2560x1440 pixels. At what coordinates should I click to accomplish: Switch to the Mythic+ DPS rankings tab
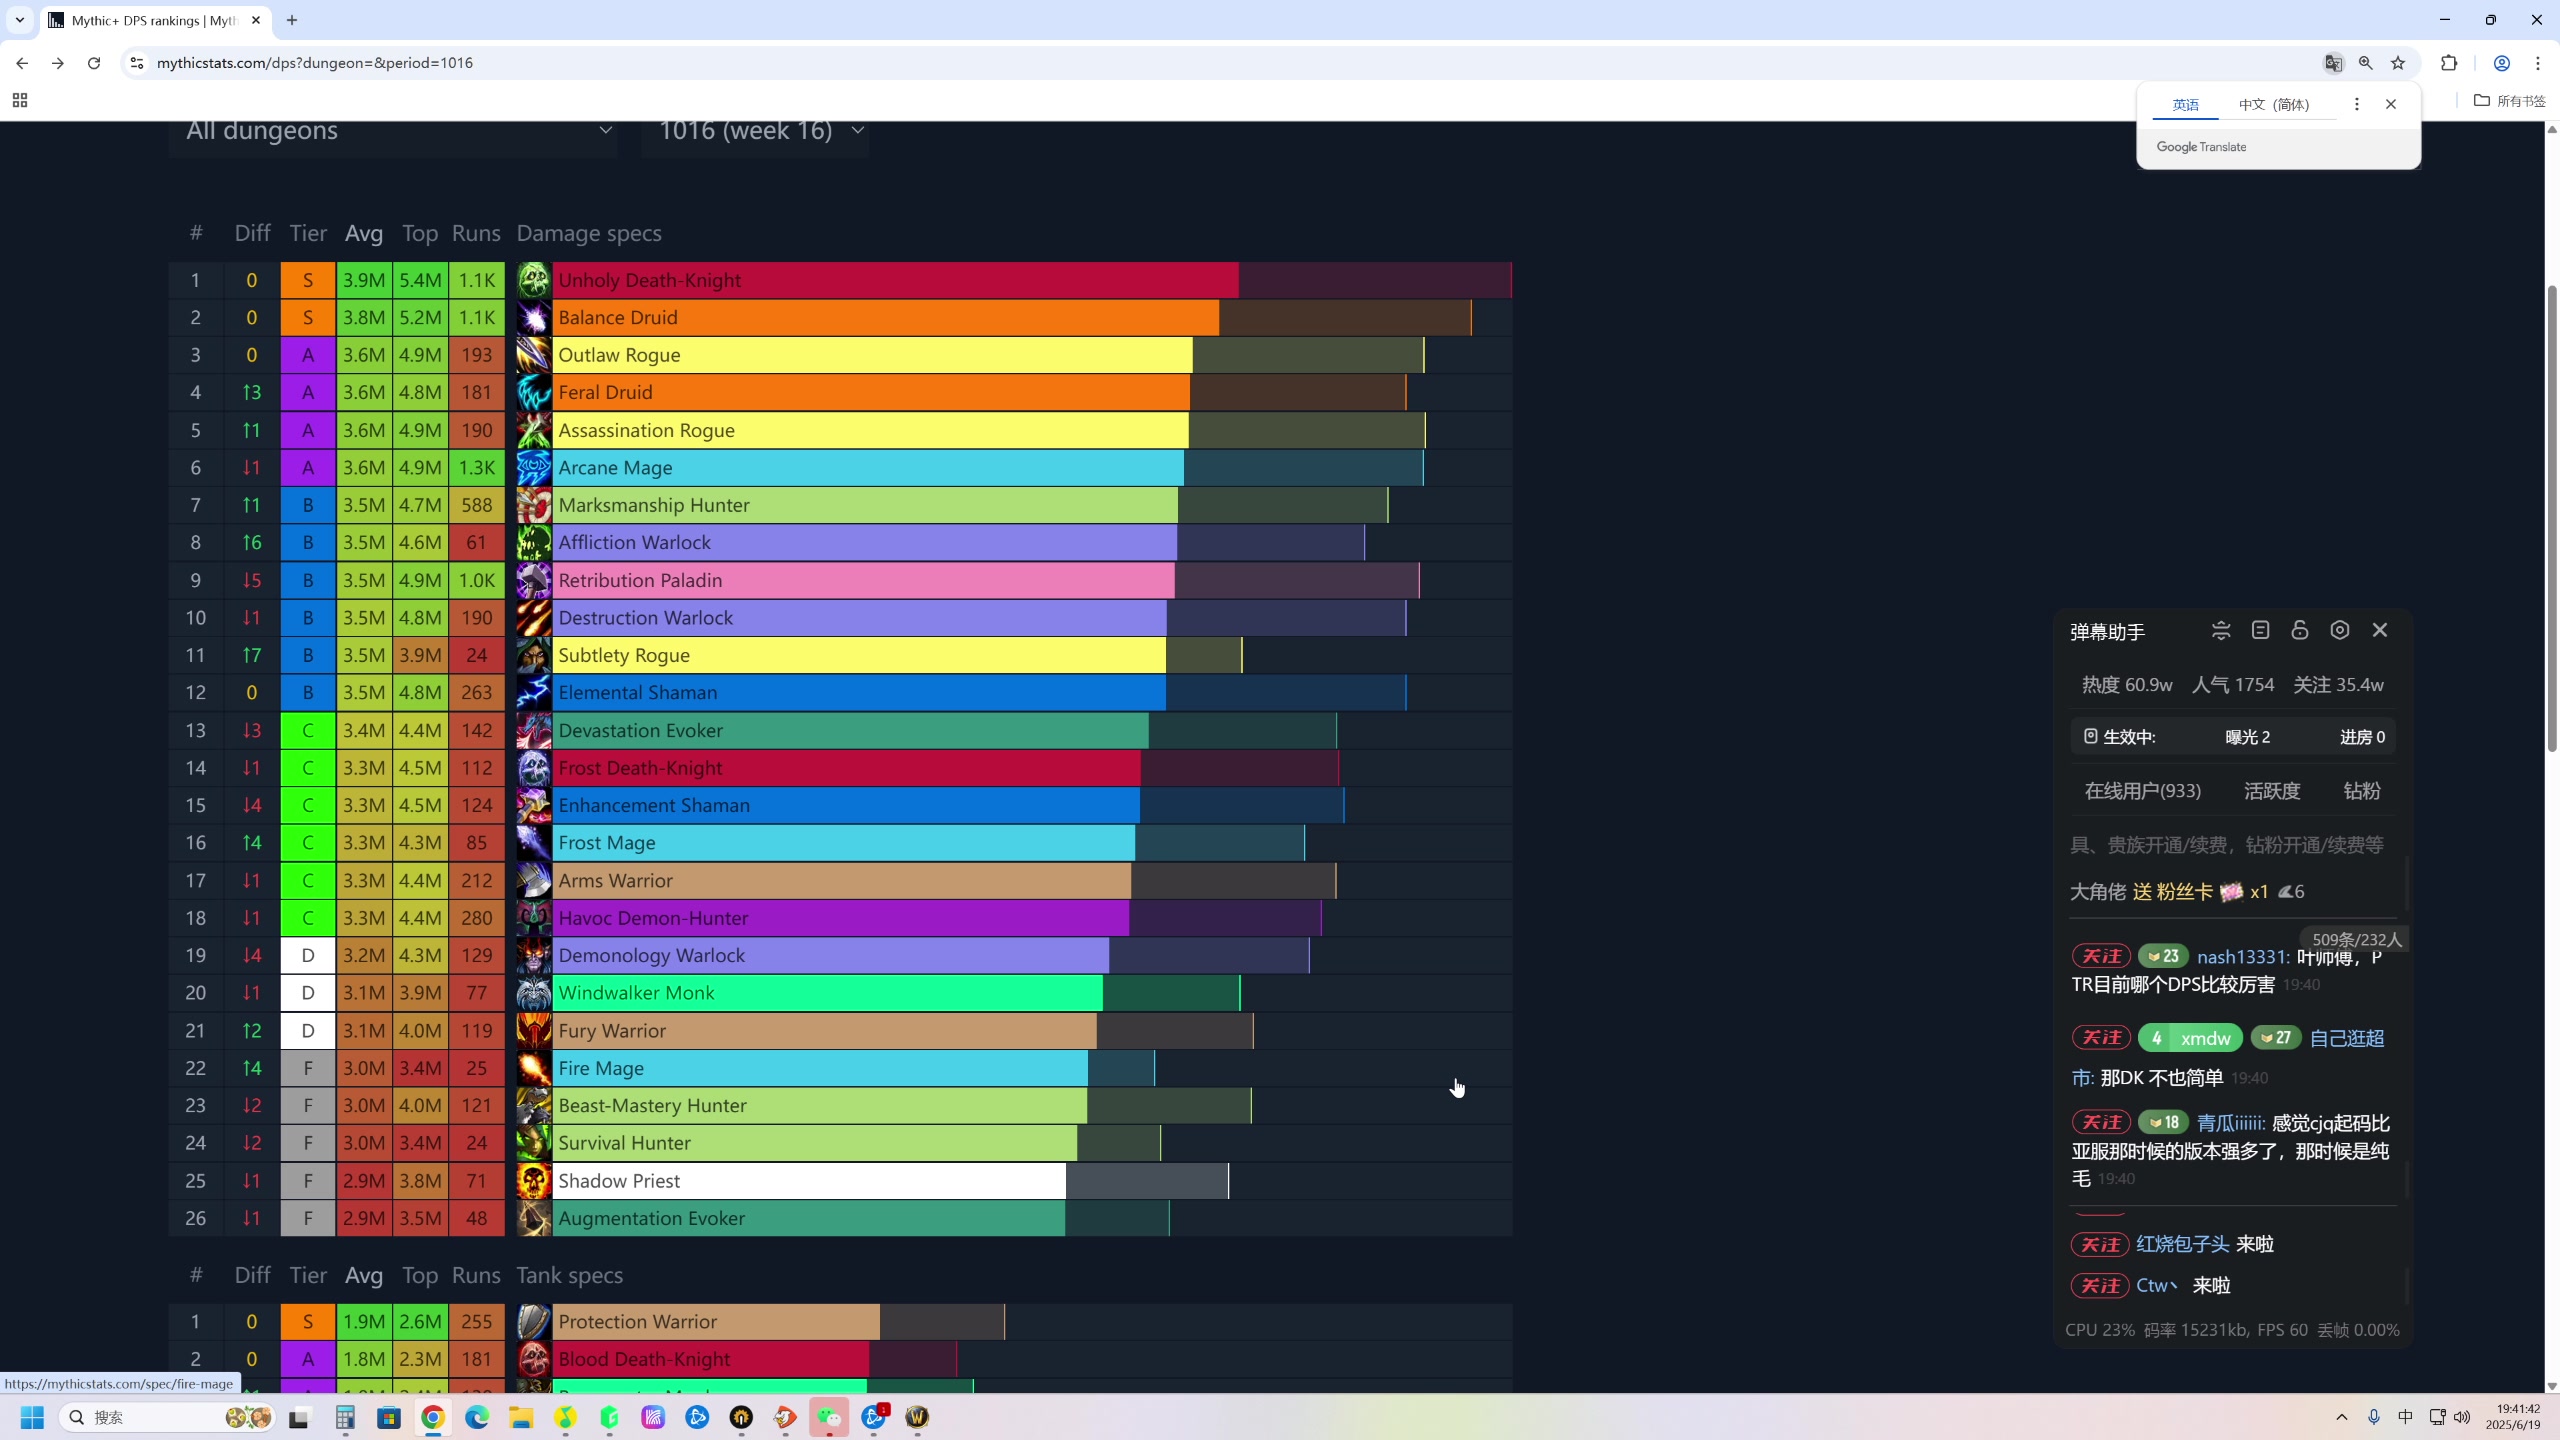pyautogui.click(x=155, y=20)
